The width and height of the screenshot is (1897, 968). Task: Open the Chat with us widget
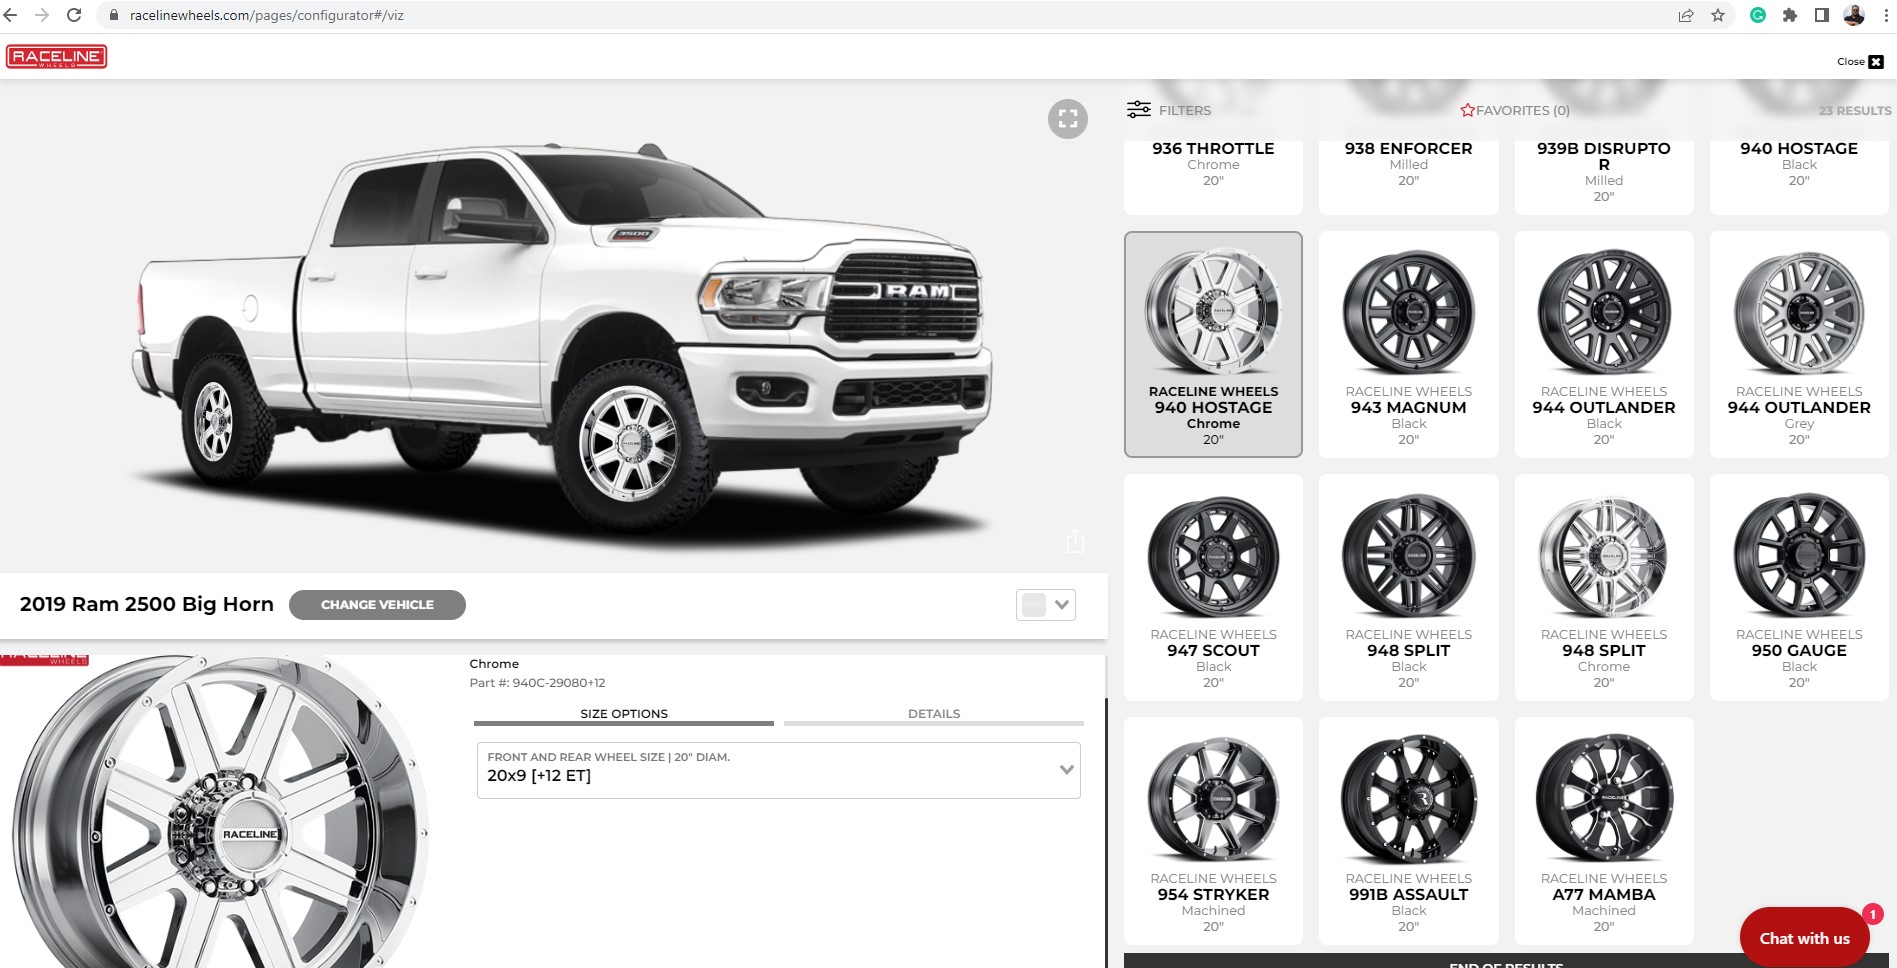[1805, 938]
